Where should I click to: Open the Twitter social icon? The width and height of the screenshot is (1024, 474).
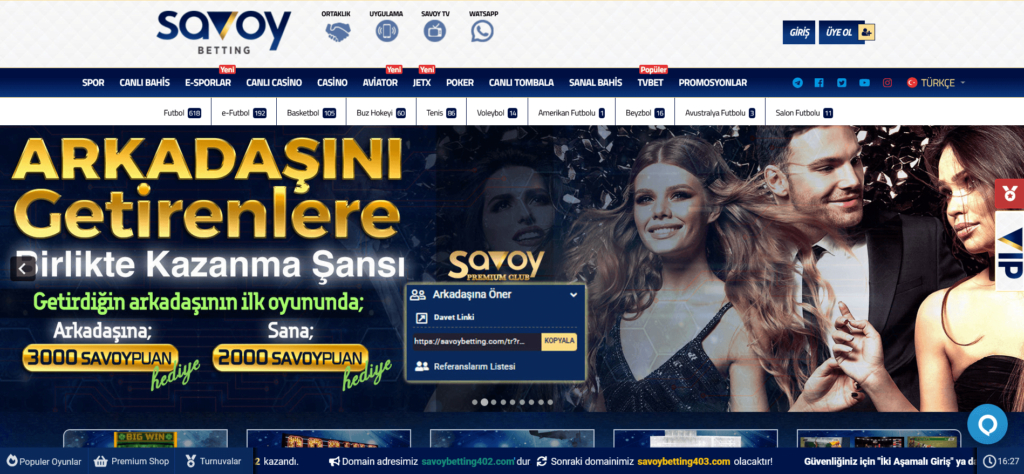pos(841,83)
